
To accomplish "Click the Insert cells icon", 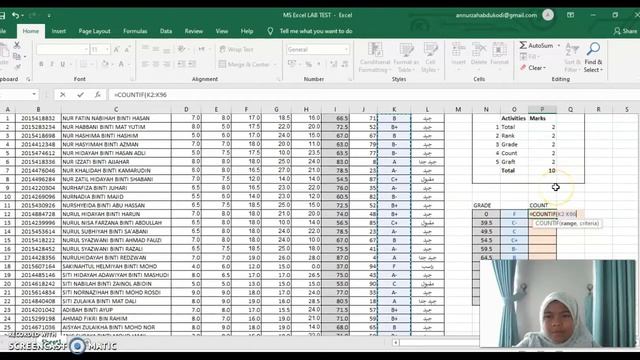I will 458,50.
